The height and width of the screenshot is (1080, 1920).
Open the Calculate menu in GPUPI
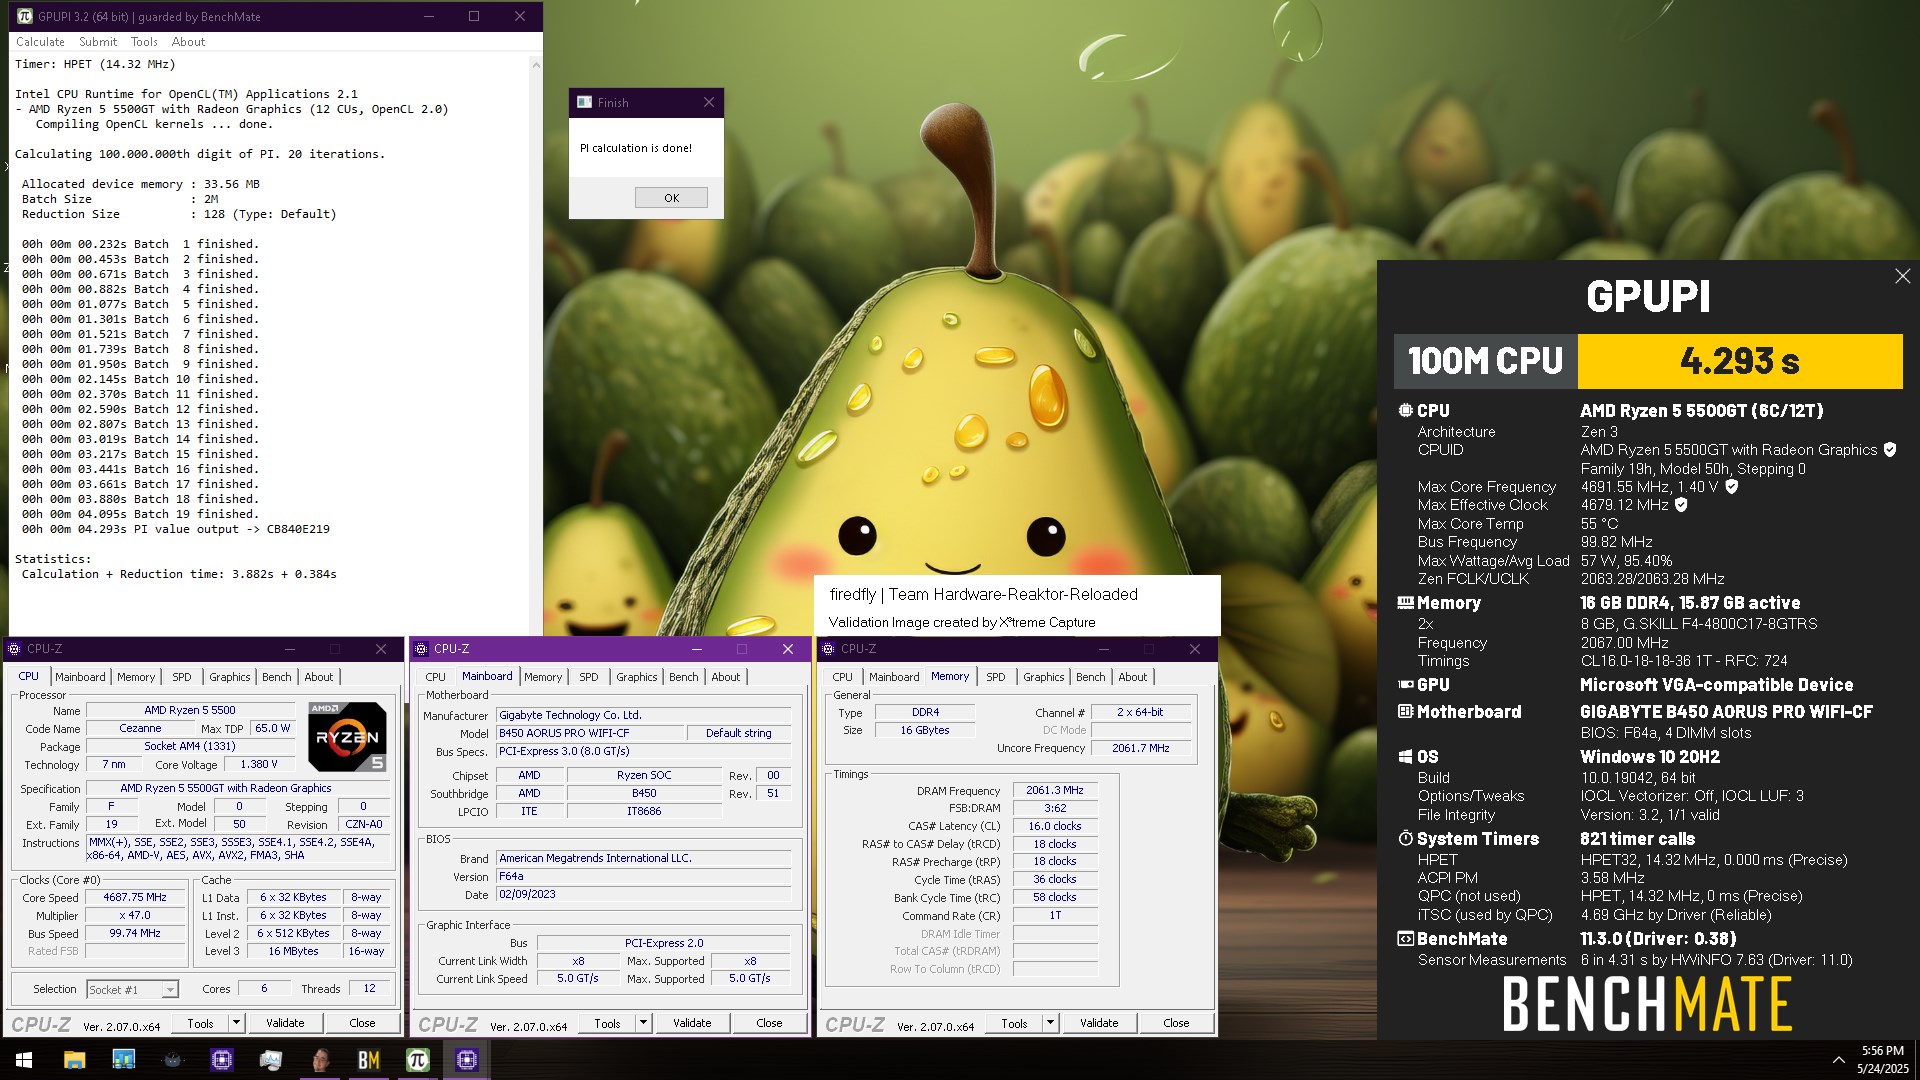click(40, 42)
